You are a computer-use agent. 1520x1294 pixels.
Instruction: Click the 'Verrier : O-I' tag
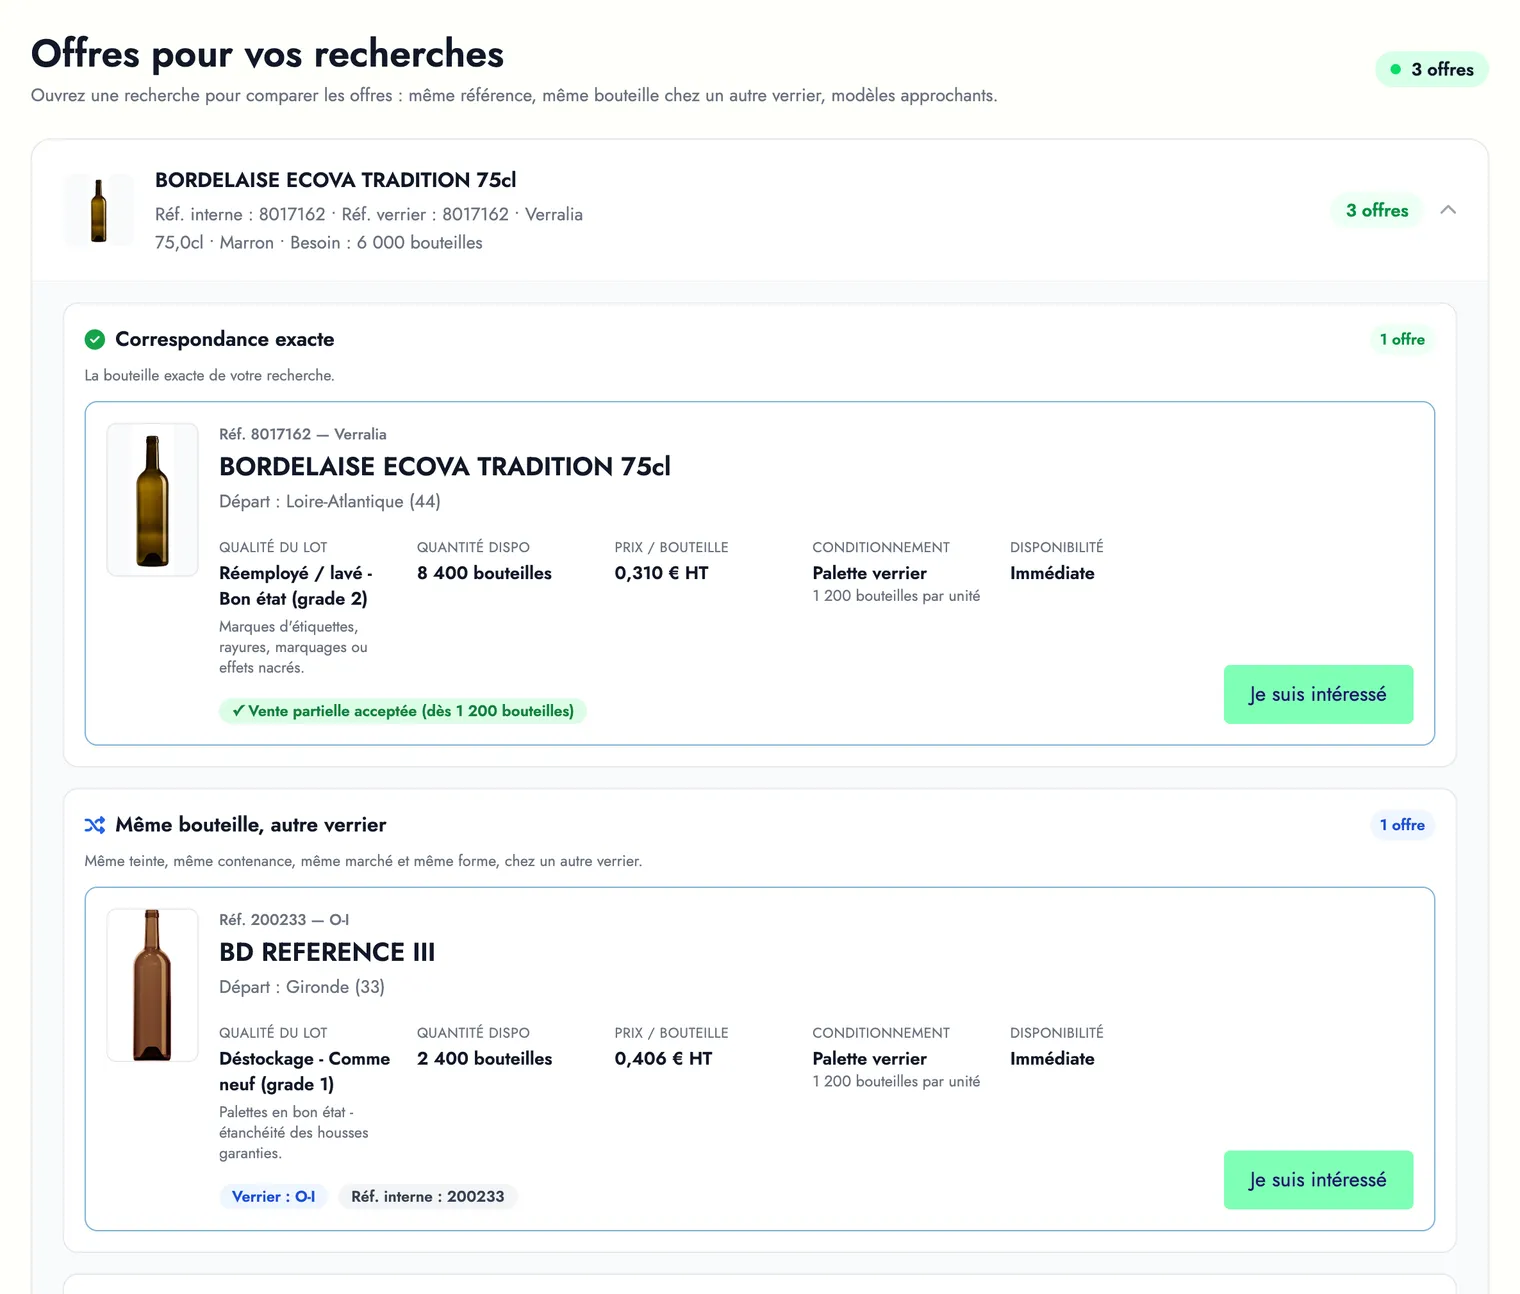[273, 1197]
